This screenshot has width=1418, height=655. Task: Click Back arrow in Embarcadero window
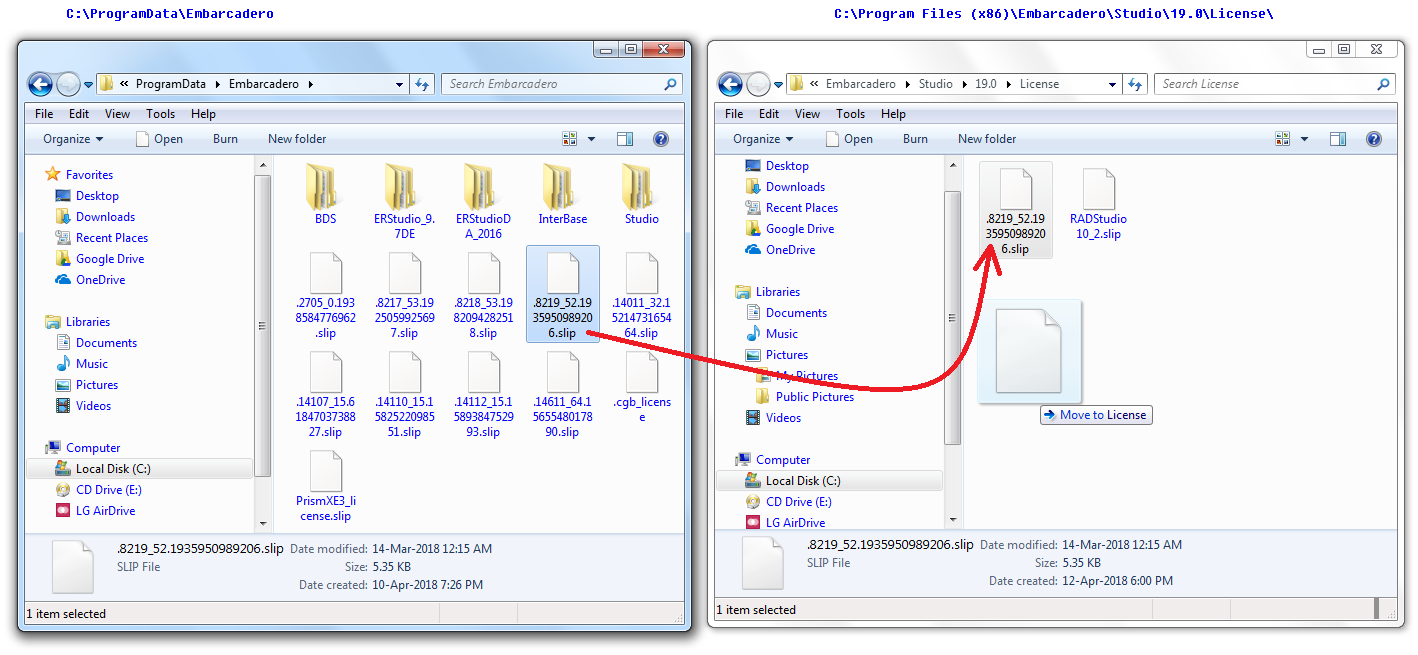[40, 84]
